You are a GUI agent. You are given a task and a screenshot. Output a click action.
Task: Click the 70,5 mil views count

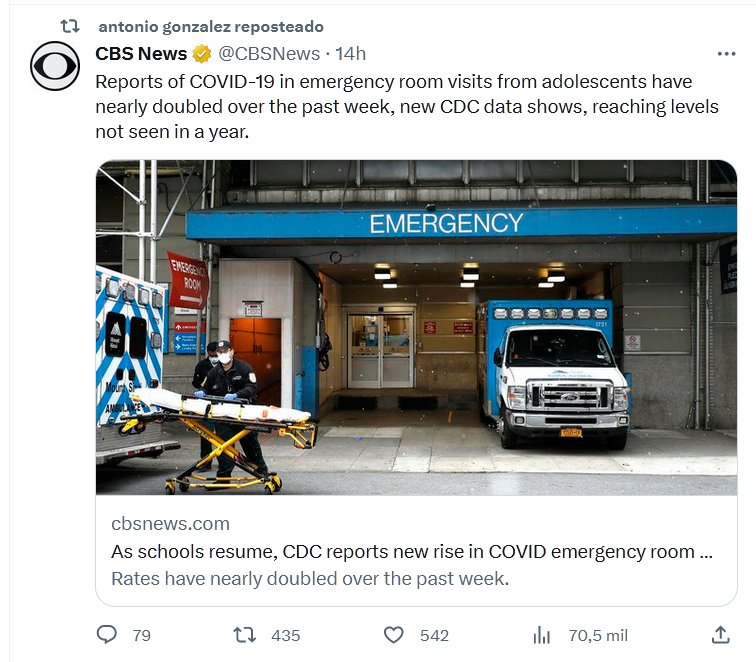point(598,635)
